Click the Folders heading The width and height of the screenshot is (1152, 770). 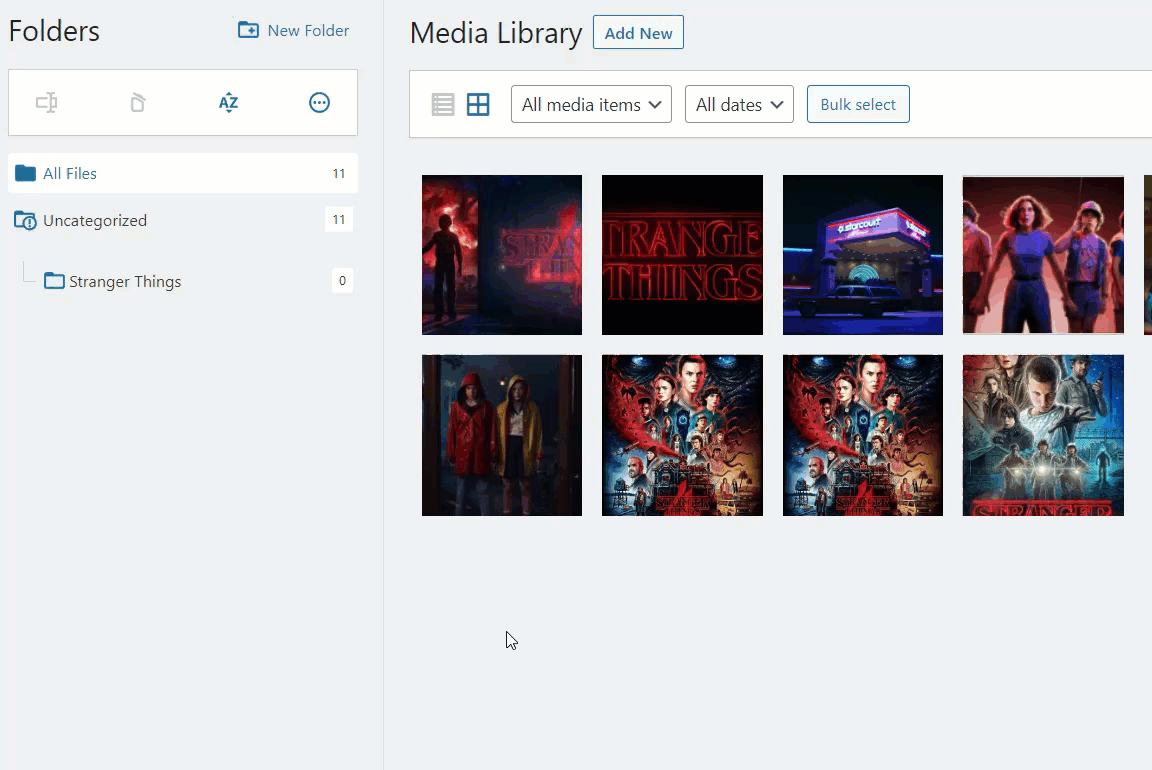[54, 31]
